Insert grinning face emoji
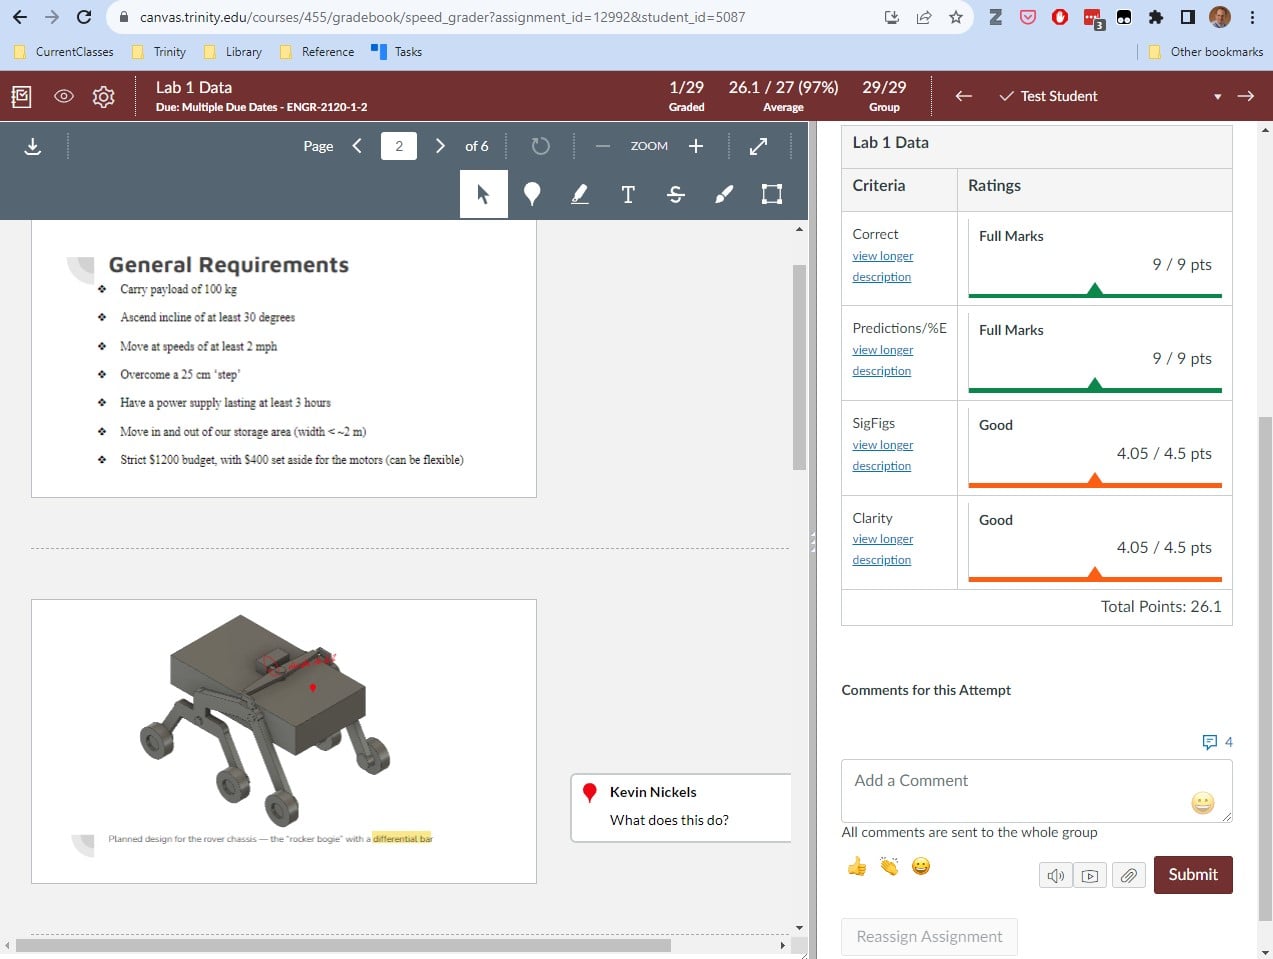1273x959 pixels. tap(921, 866)
